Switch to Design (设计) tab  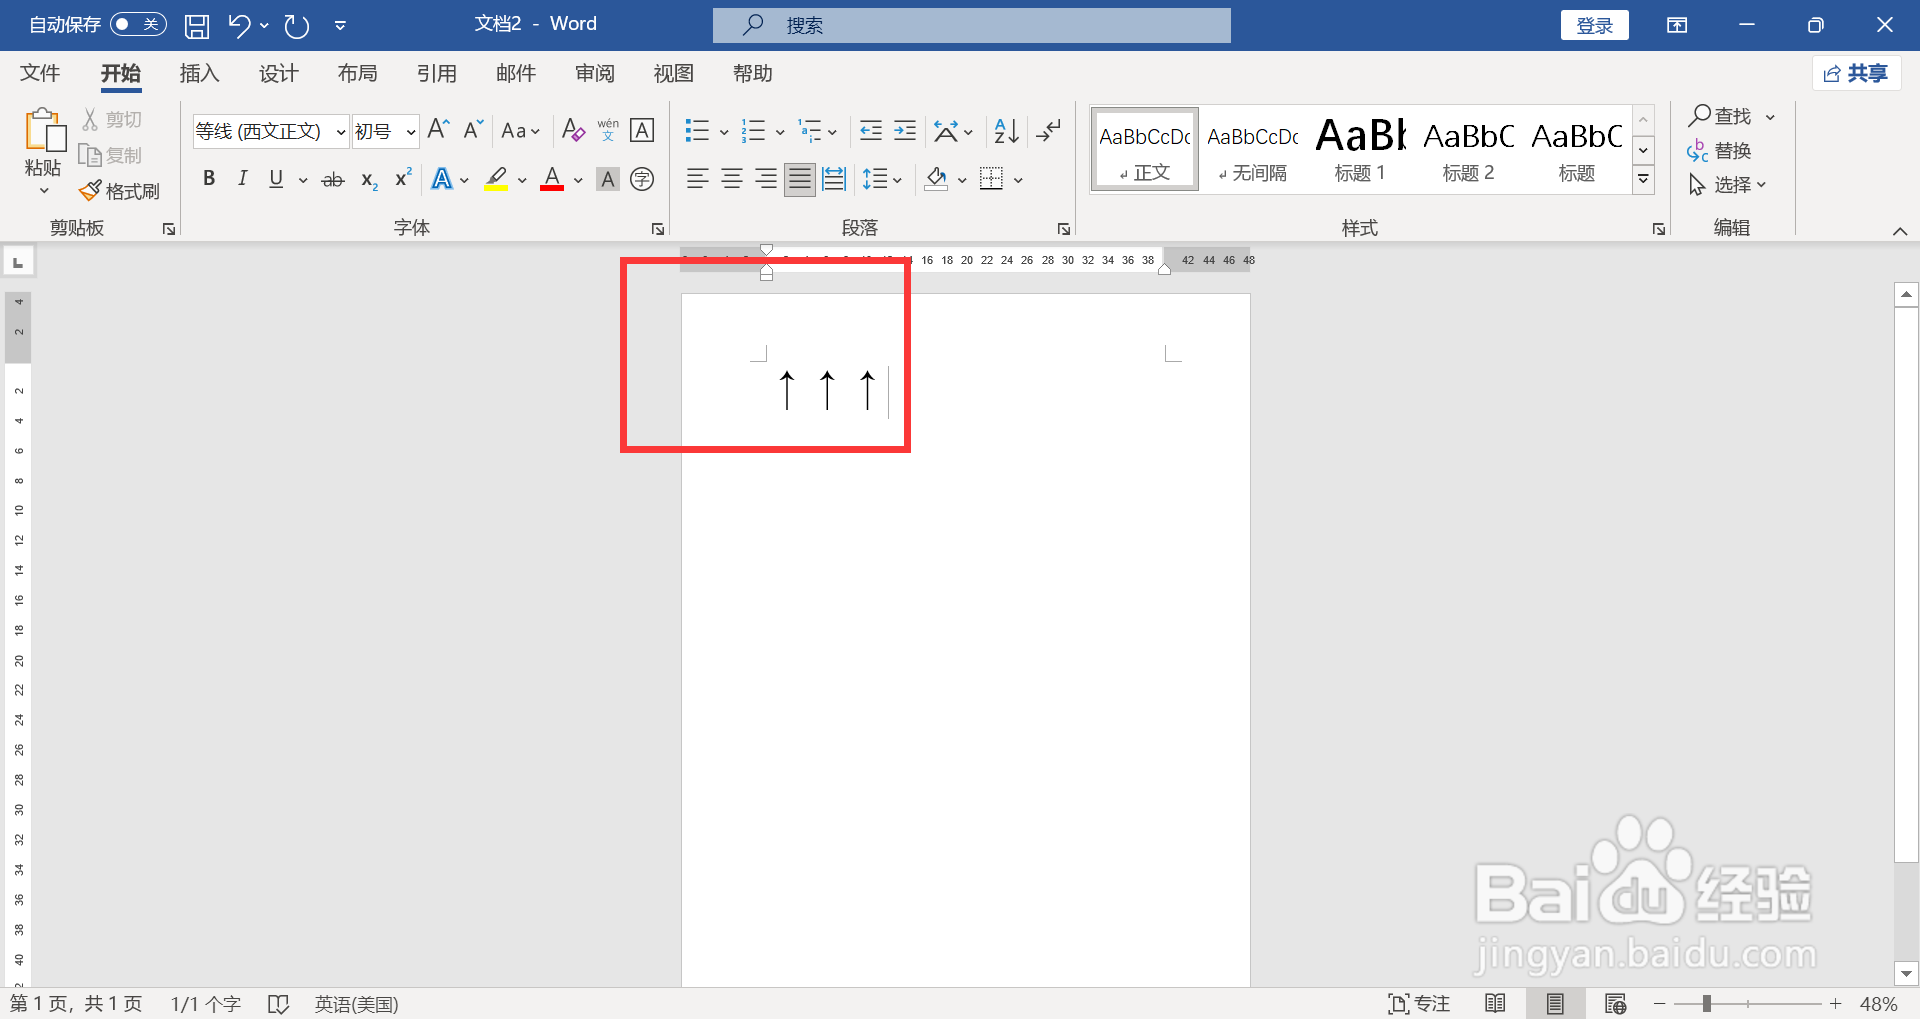[278, 73]
